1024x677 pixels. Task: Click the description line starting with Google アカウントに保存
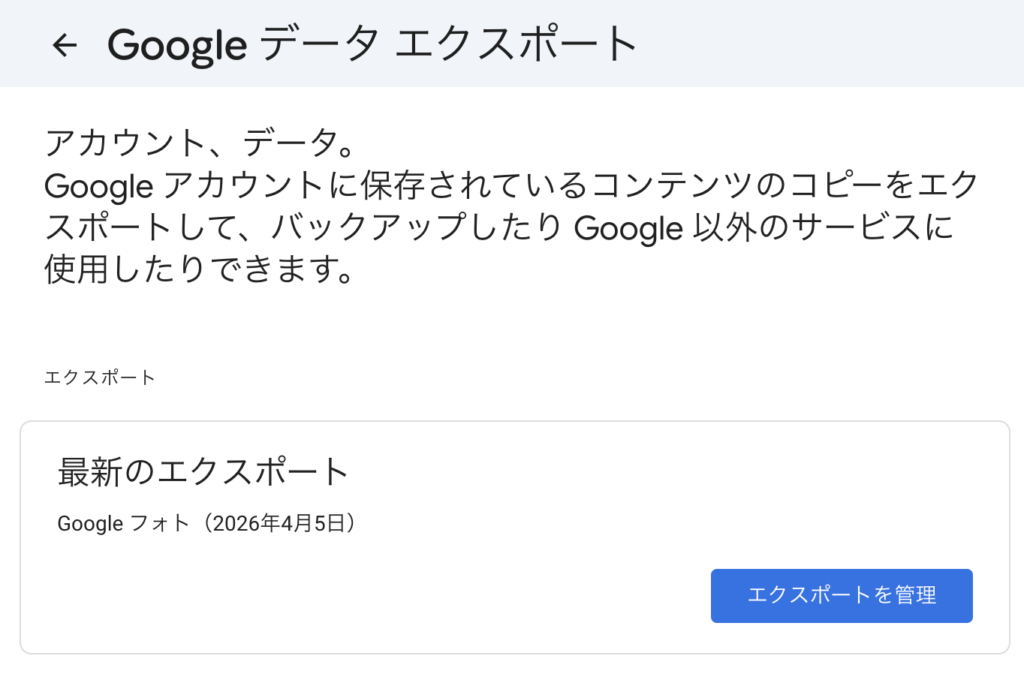click(x=510, y=187)
